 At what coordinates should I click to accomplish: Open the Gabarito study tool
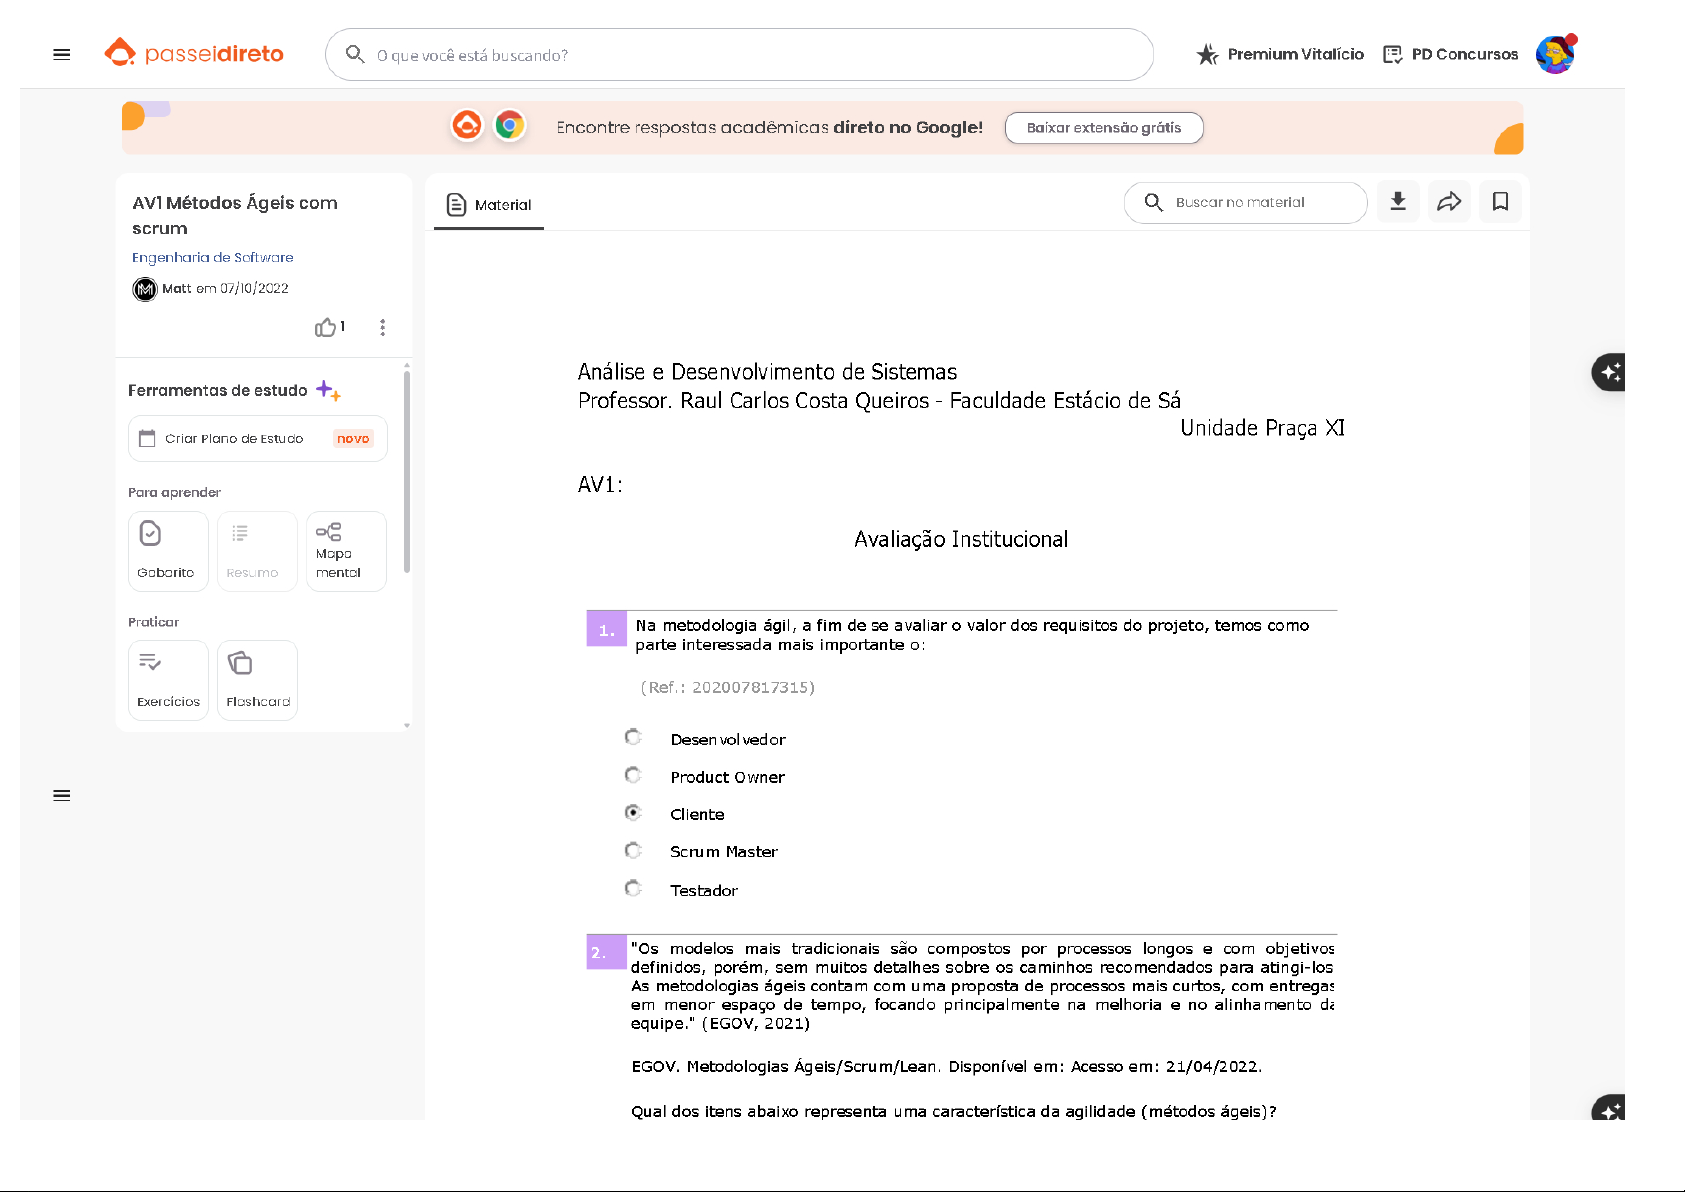pyautogui.click(x=168, y=551)
